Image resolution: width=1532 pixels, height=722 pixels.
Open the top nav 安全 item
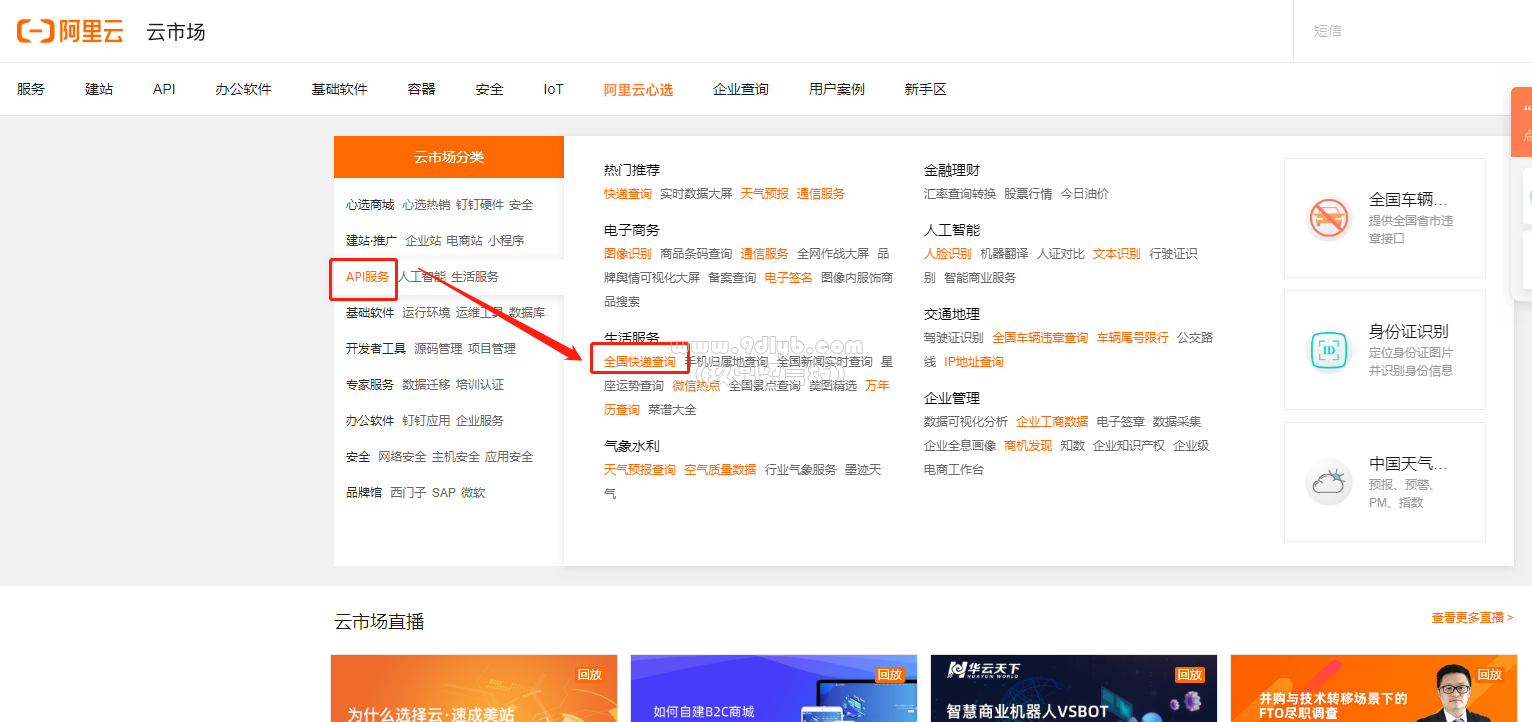(x=490, y=89)
